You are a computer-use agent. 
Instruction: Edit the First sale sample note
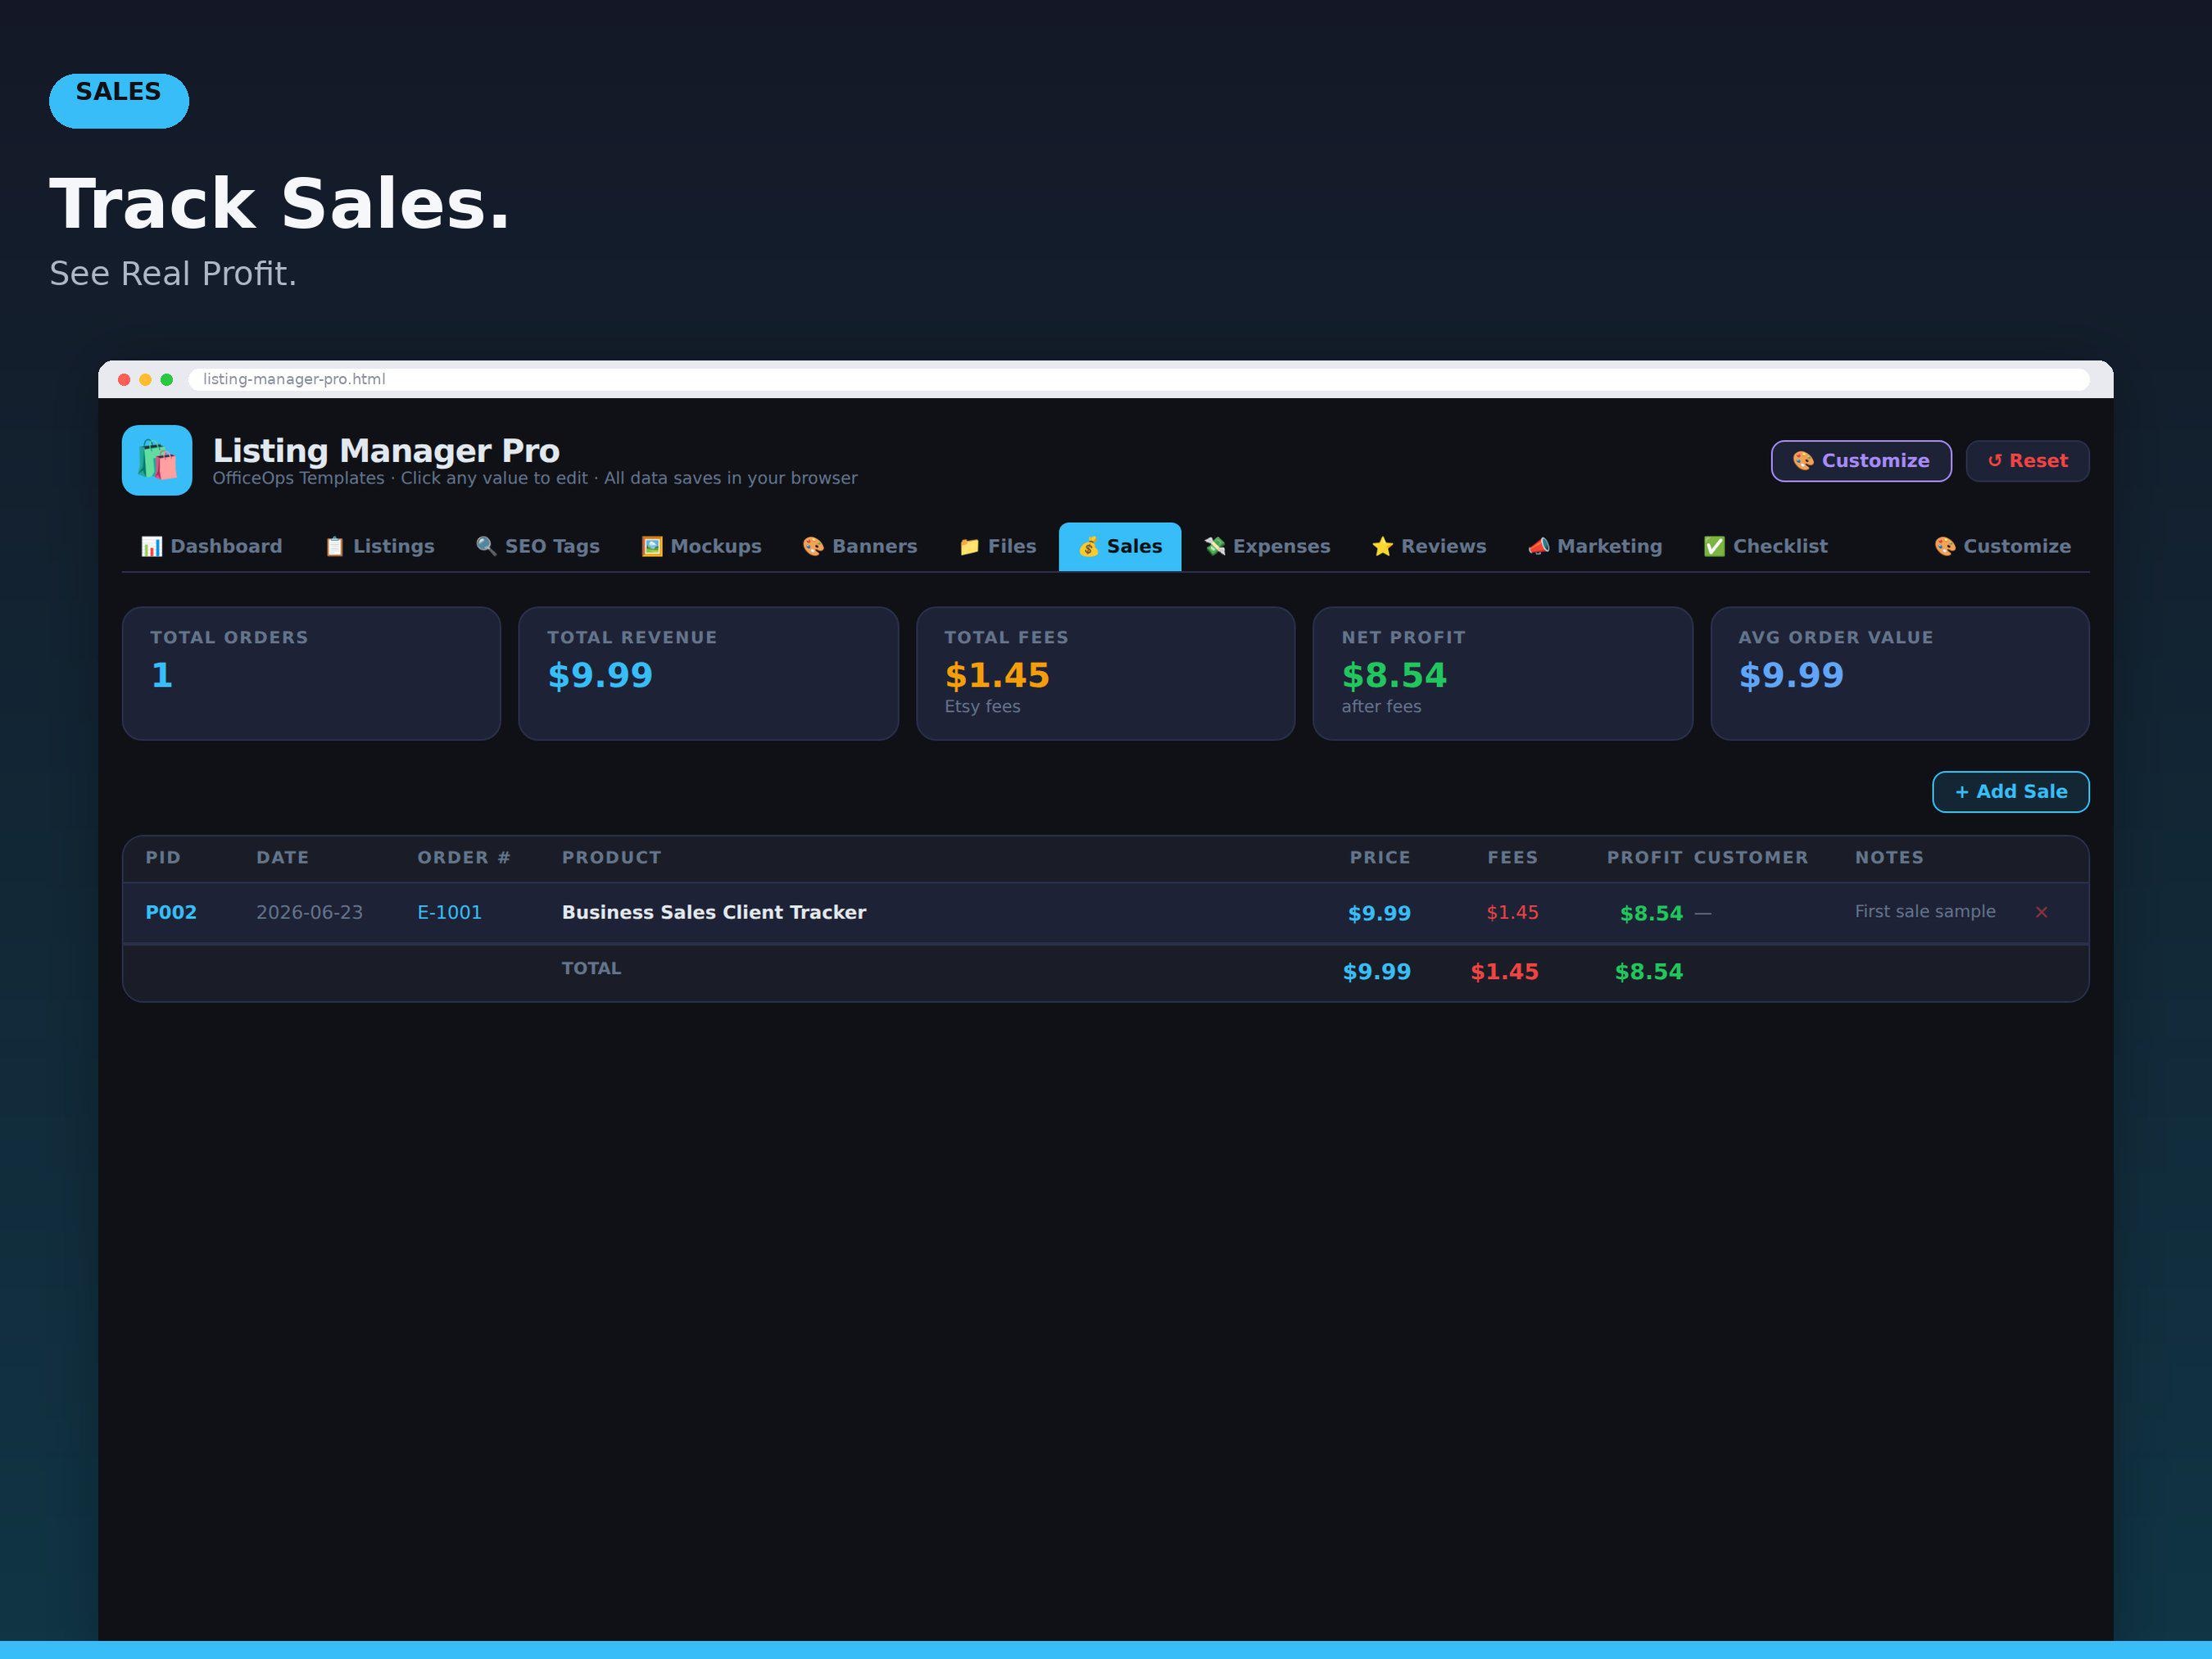pos(1924,911)
